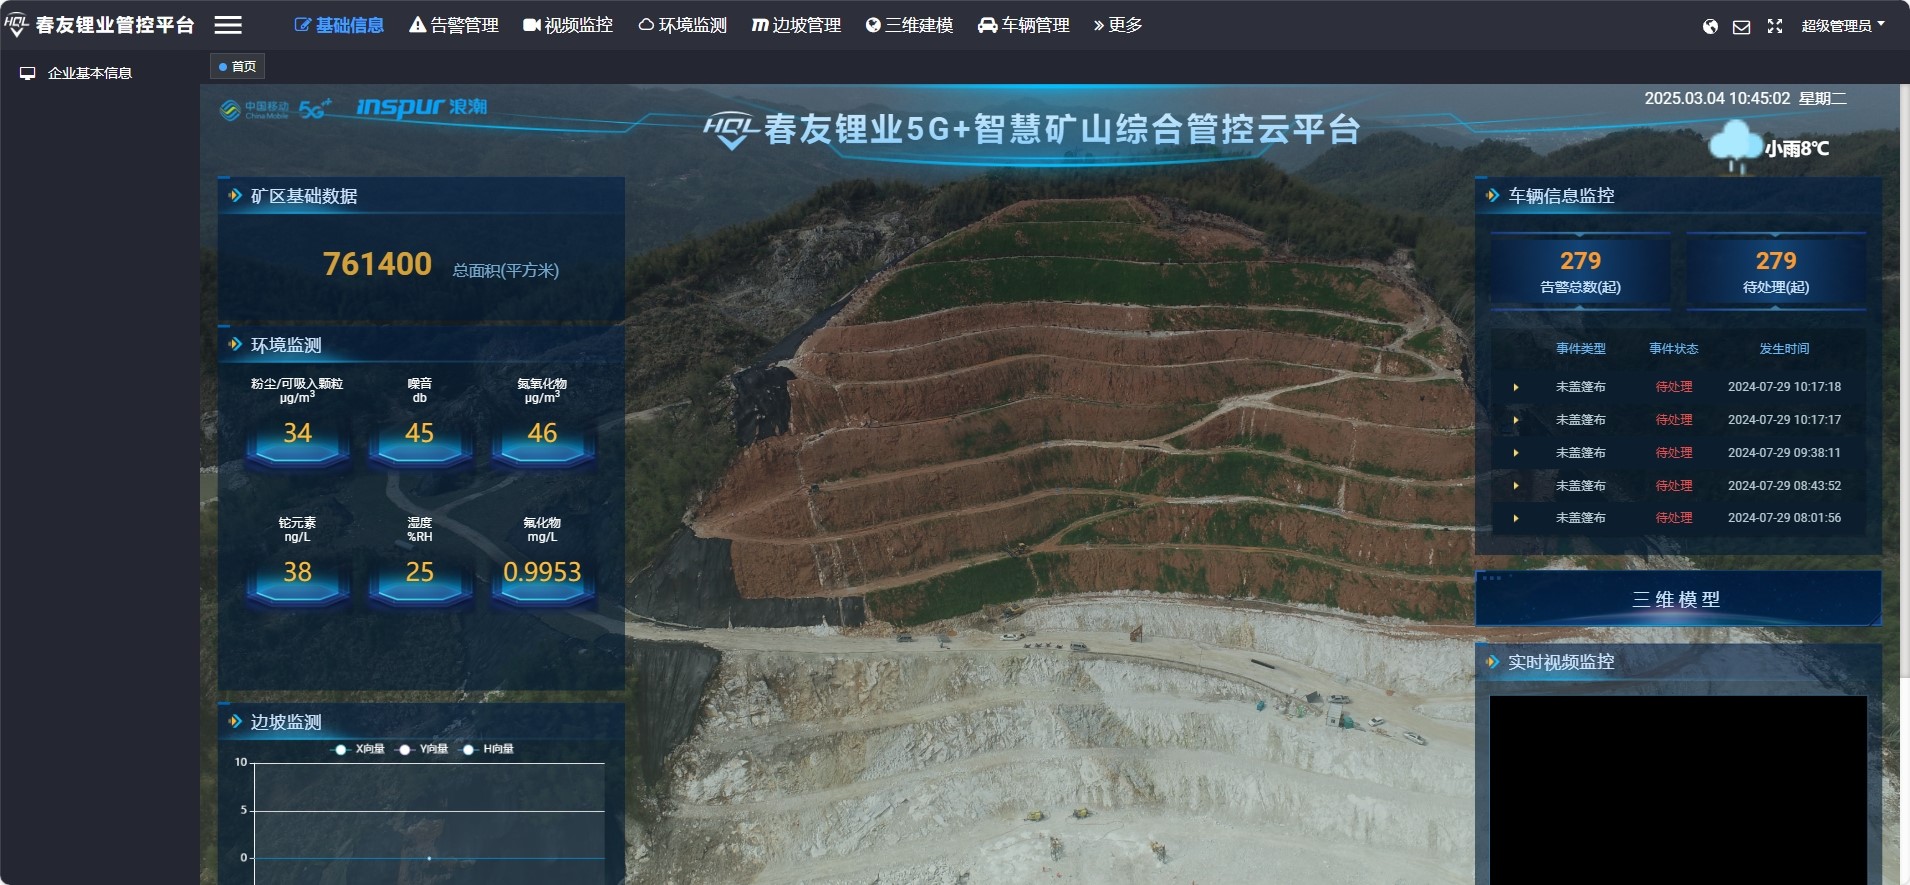
Task: Expand the 更多 menu in the navbar
Action: point(1118,25)
